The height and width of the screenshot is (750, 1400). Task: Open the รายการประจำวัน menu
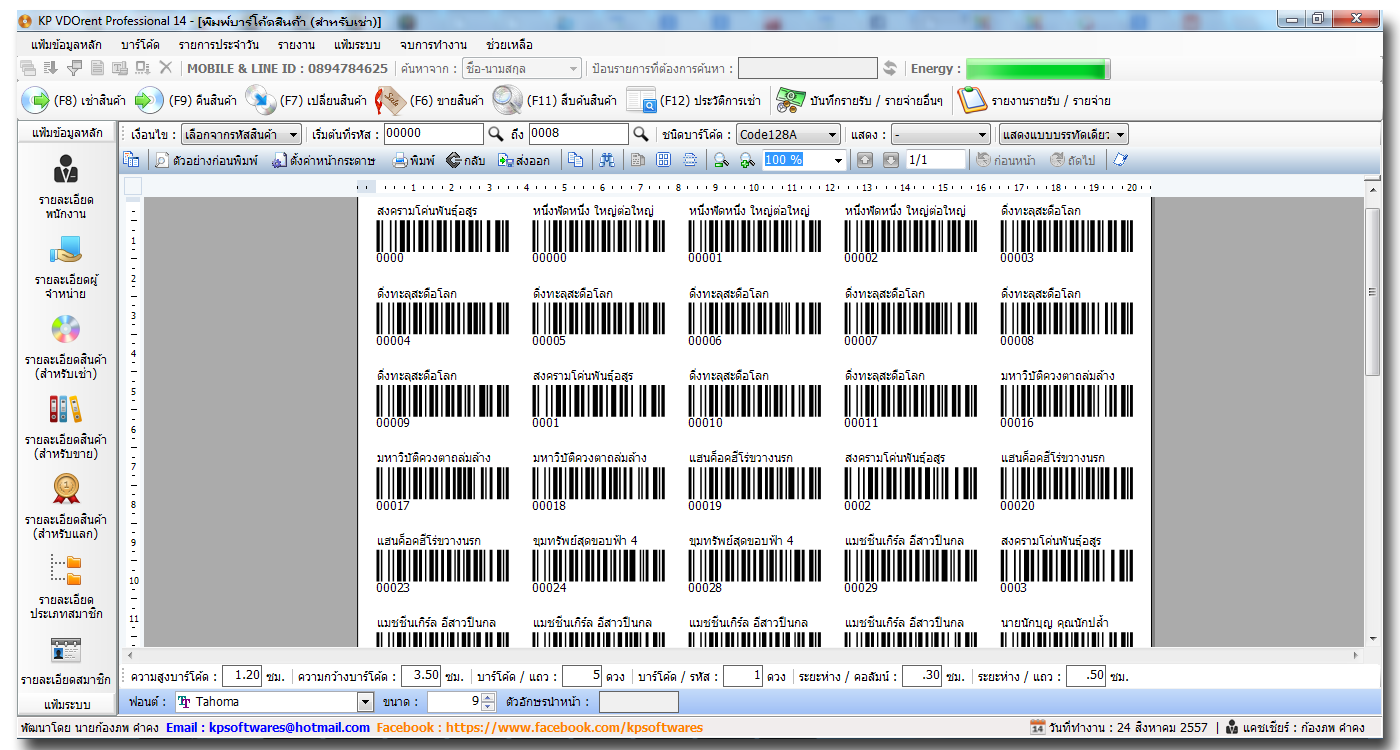(x=218, y=44)
